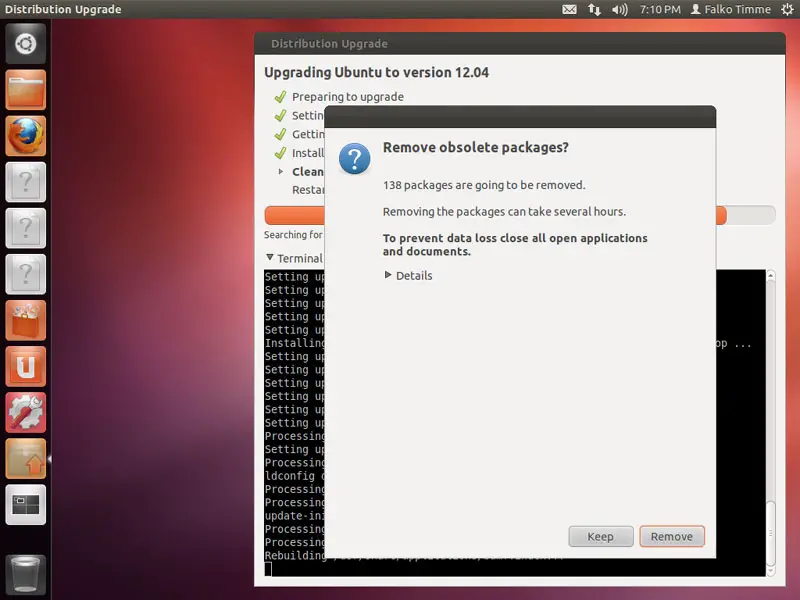Open the session power gear menu
Image resolution: width=800 pixels, height=600 pixels.
(x=787, y=10)
